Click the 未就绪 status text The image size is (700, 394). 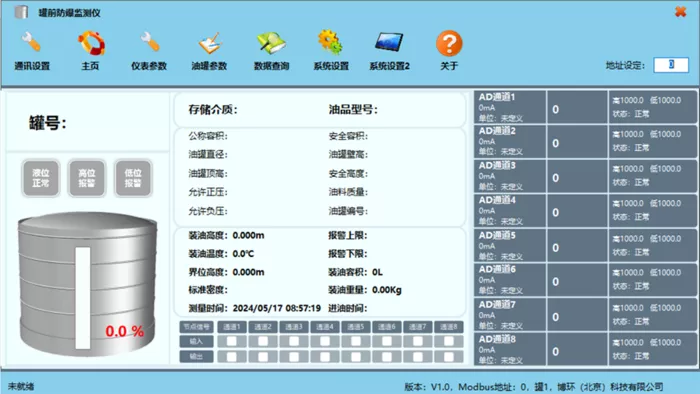(21, 386)
